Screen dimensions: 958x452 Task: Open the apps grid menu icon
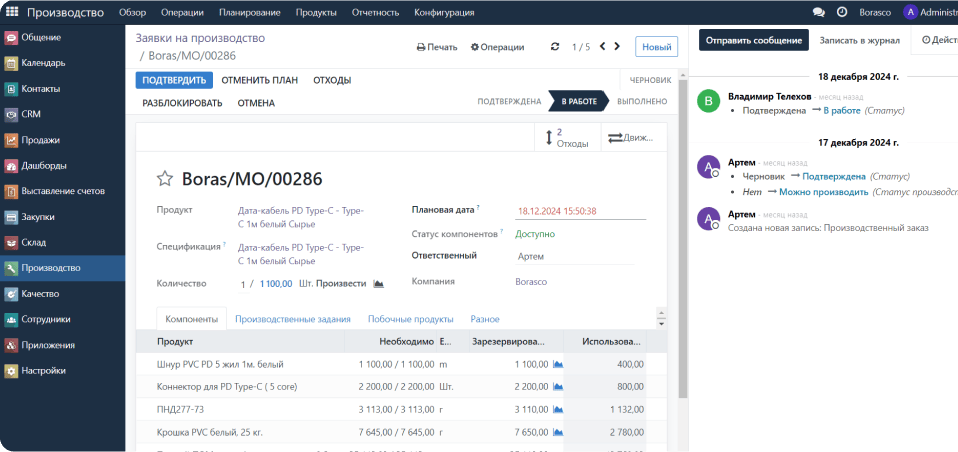[x=12, y=12]
